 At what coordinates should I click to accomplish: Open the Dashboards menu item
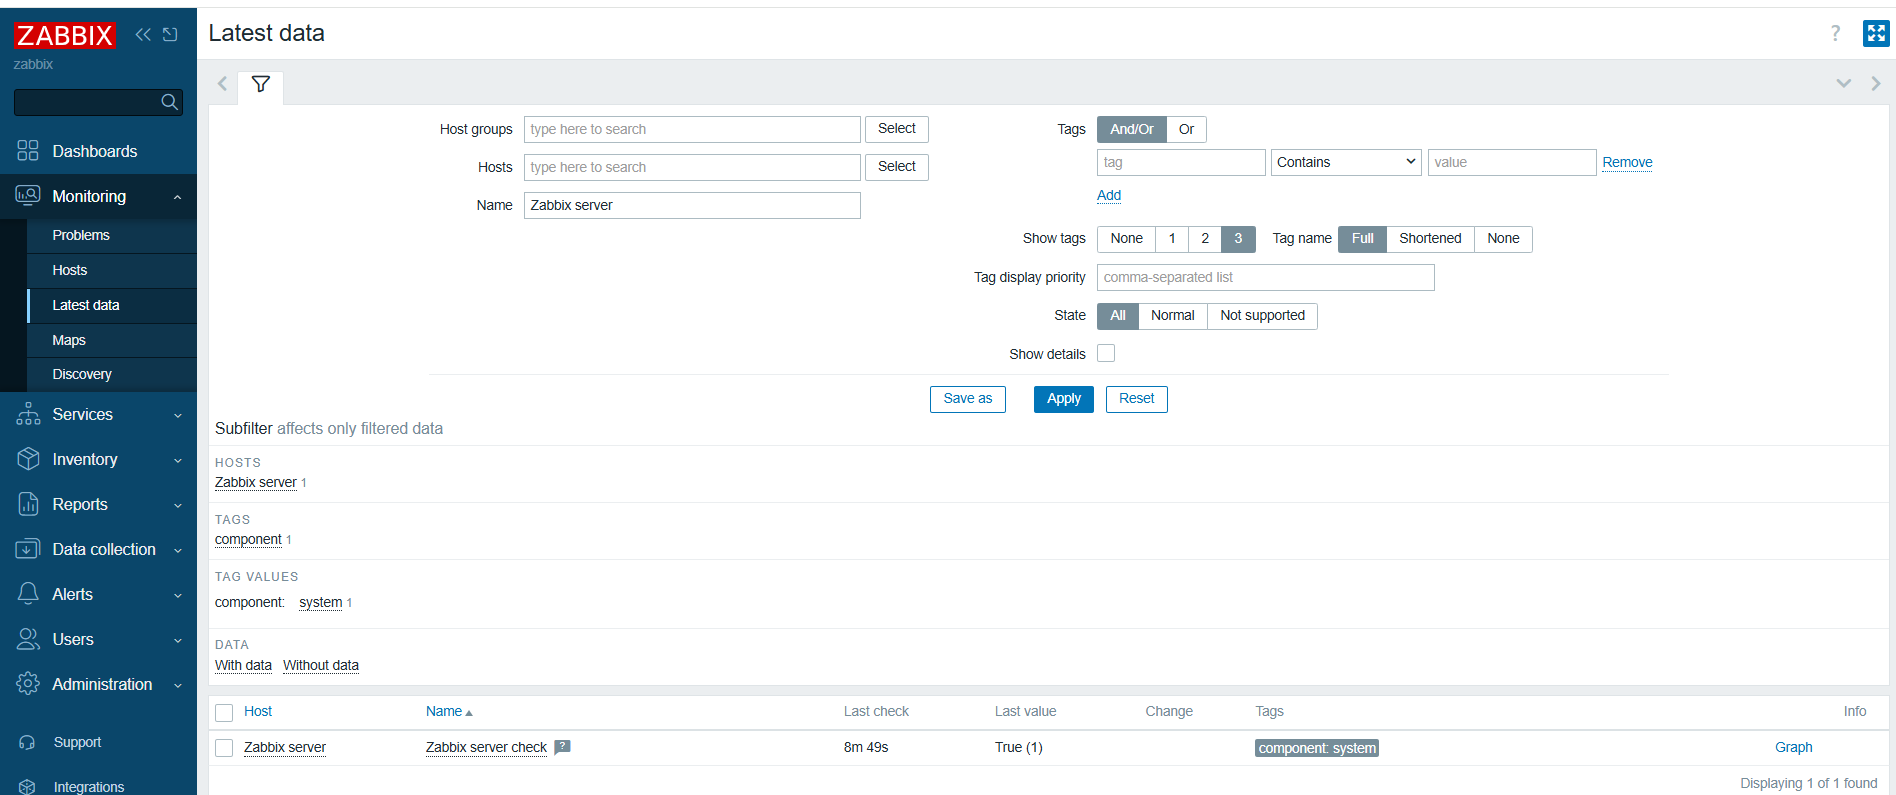coord(98,151)
